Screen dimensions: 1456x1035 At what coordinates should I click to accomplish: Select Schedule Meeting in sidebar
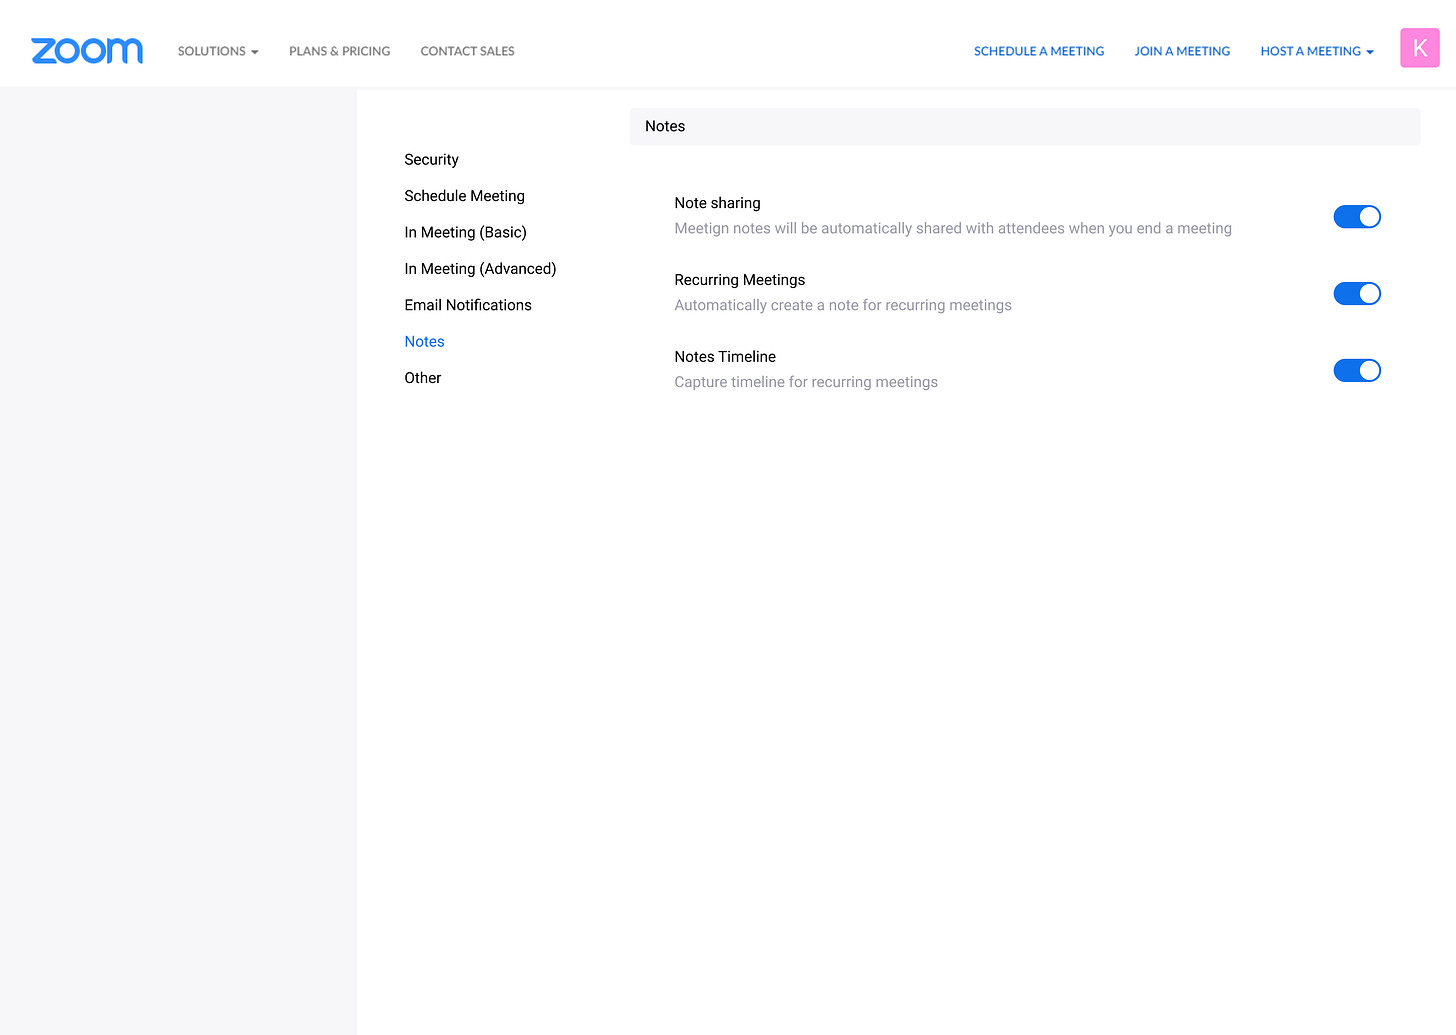coord(464,196)
